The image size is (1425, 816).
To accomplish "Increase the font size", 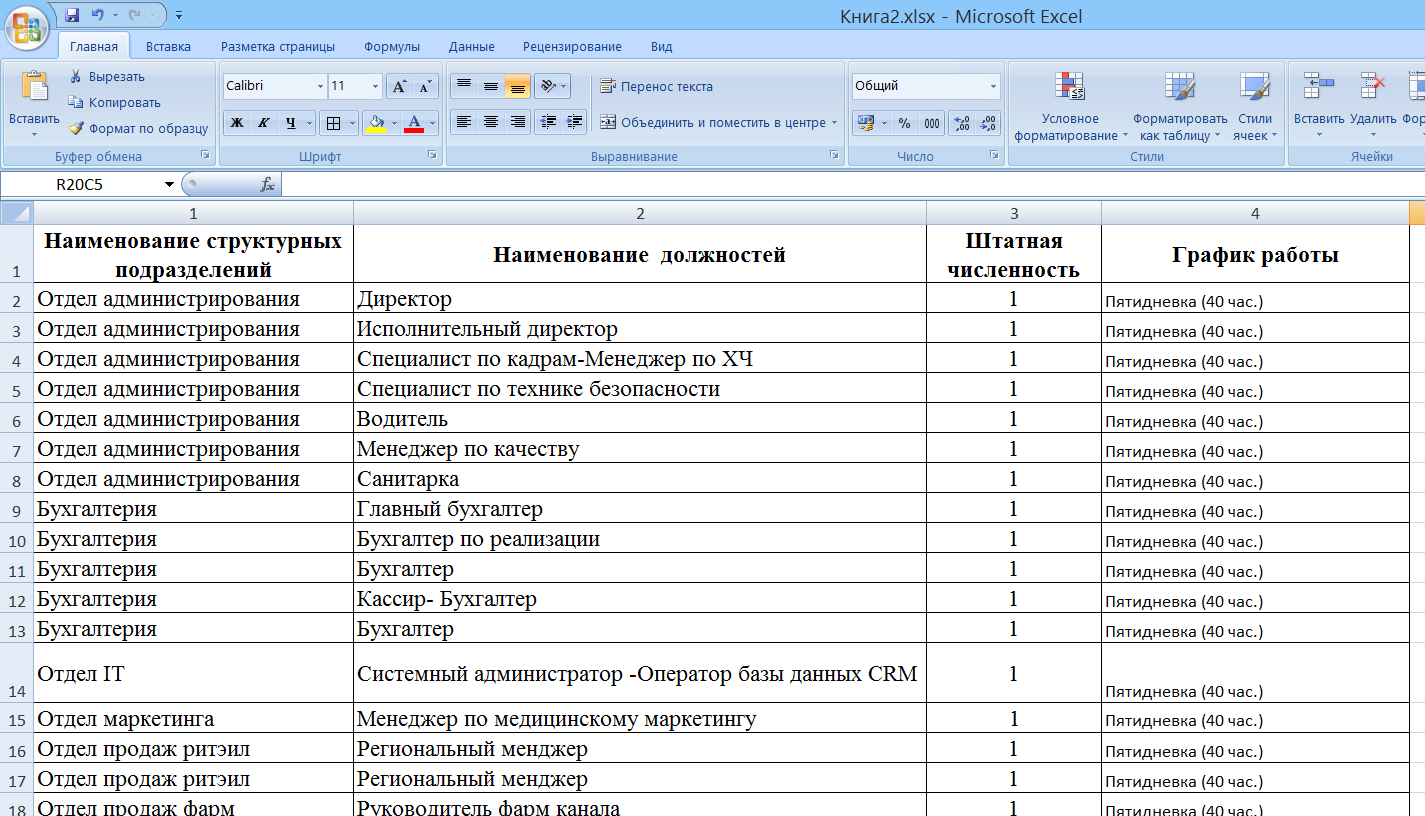I will [399, 86].
